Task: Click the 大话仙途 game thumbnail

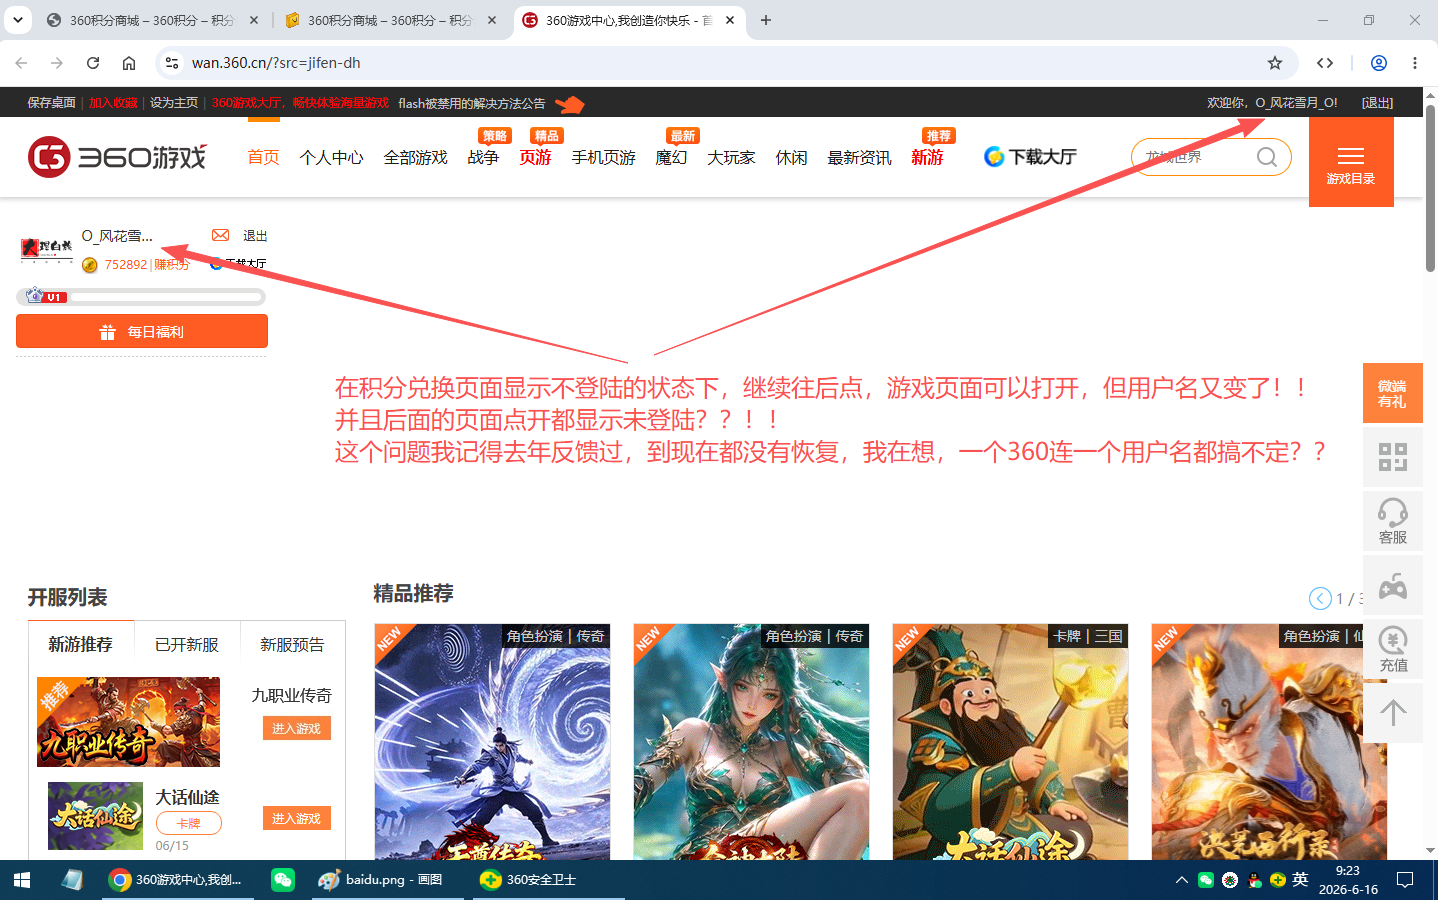Action: [x=96, y=816]
